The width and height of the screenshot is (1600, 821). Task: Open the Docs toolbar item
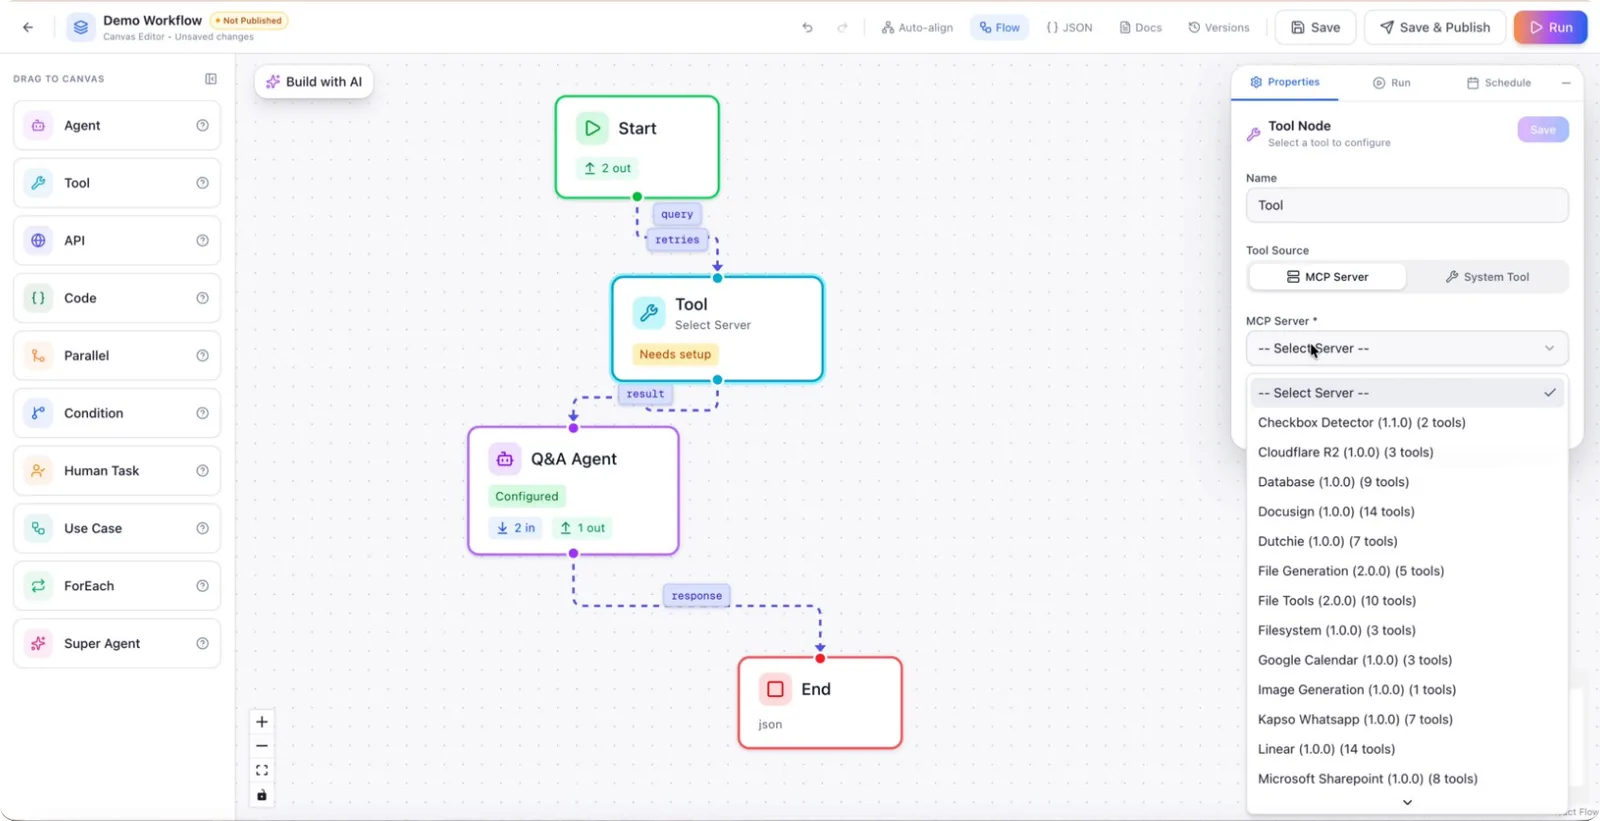[1141, 28]
